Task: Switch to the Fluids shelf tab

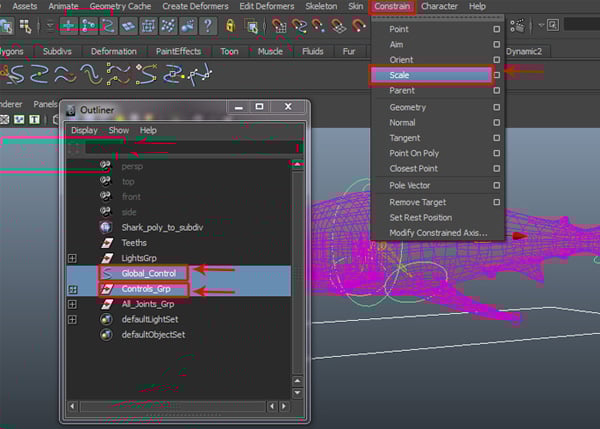Action: 313,52
